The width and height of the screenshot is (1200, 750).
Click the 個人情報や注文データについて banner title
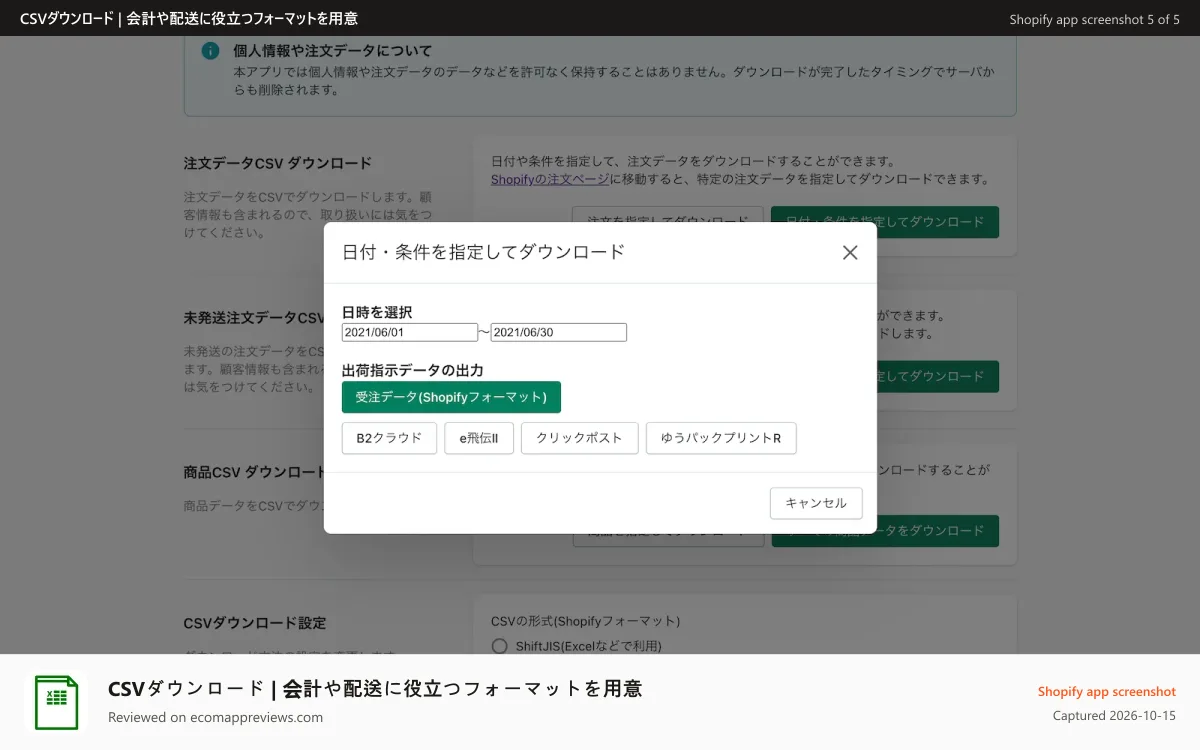(333, 51)
